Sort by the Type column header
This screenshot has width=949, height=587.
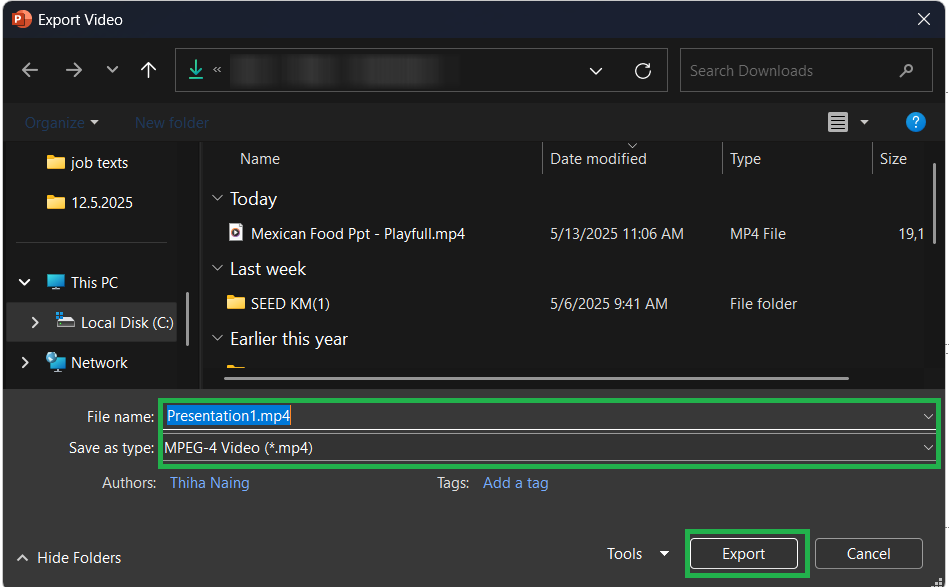[745, 159]
